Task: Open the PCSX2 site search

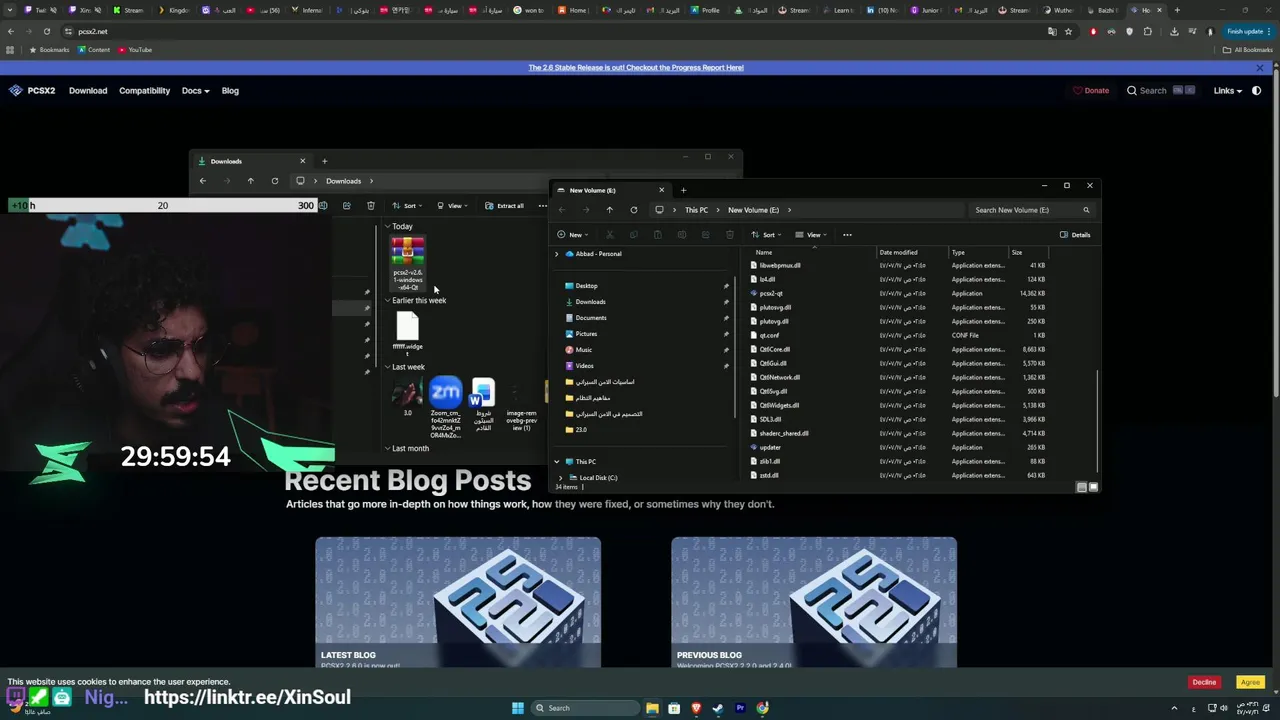Action: tap(1160, 91)
